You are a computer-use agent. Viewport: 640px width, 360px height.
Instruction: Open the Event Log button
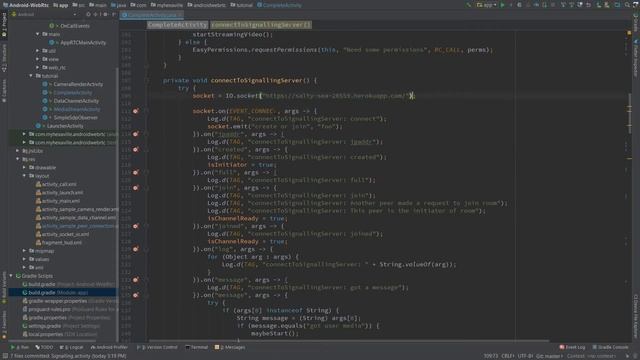point(572,347)
